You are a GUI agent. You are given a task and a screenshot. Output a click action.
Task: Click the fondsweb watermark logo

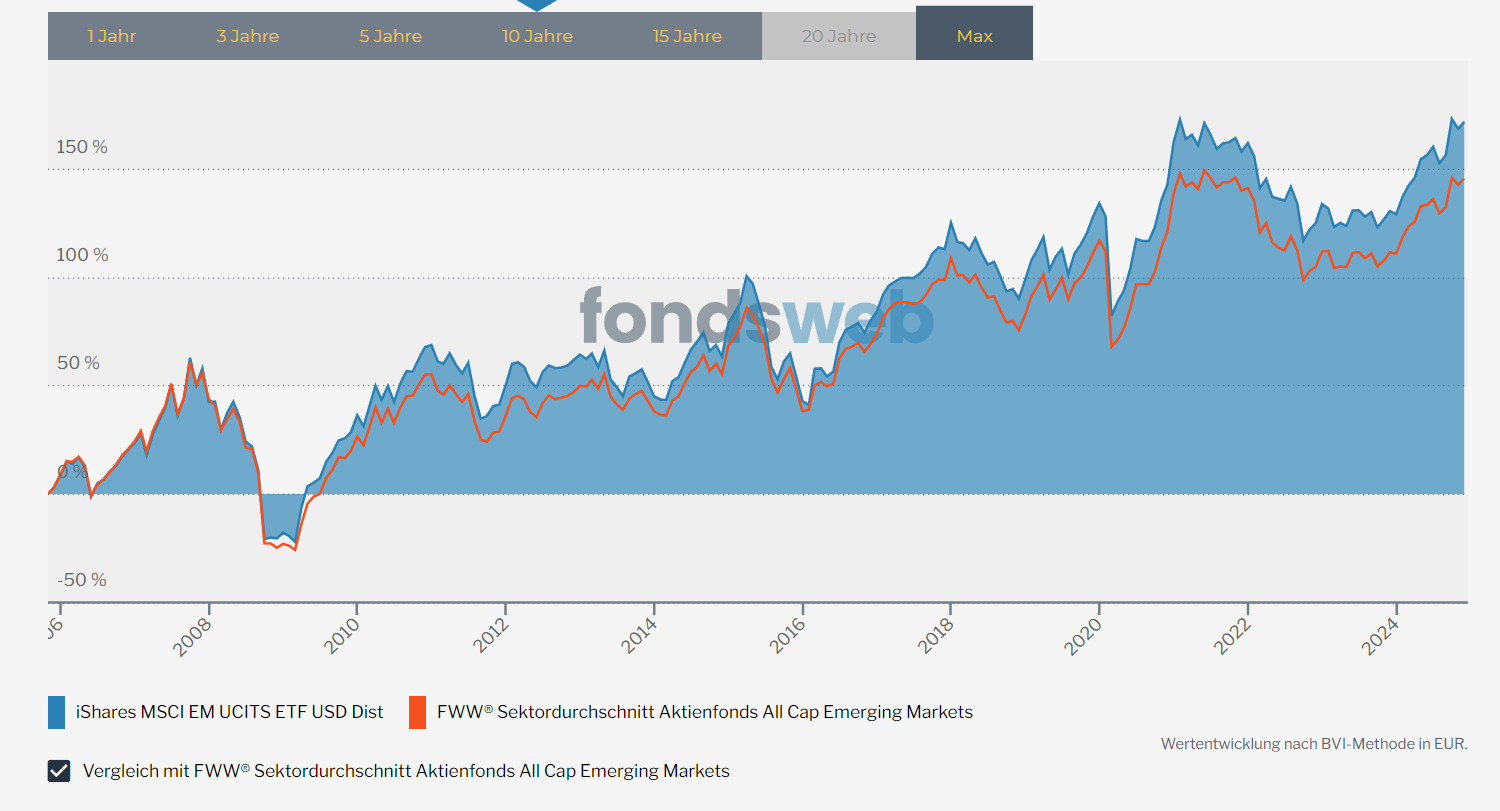[756, 317]
